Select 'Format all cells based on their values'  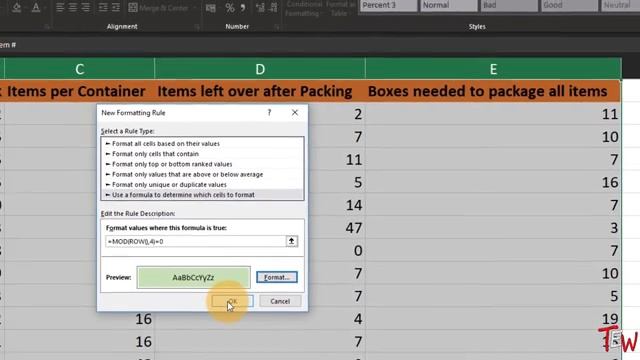point(202,144)
